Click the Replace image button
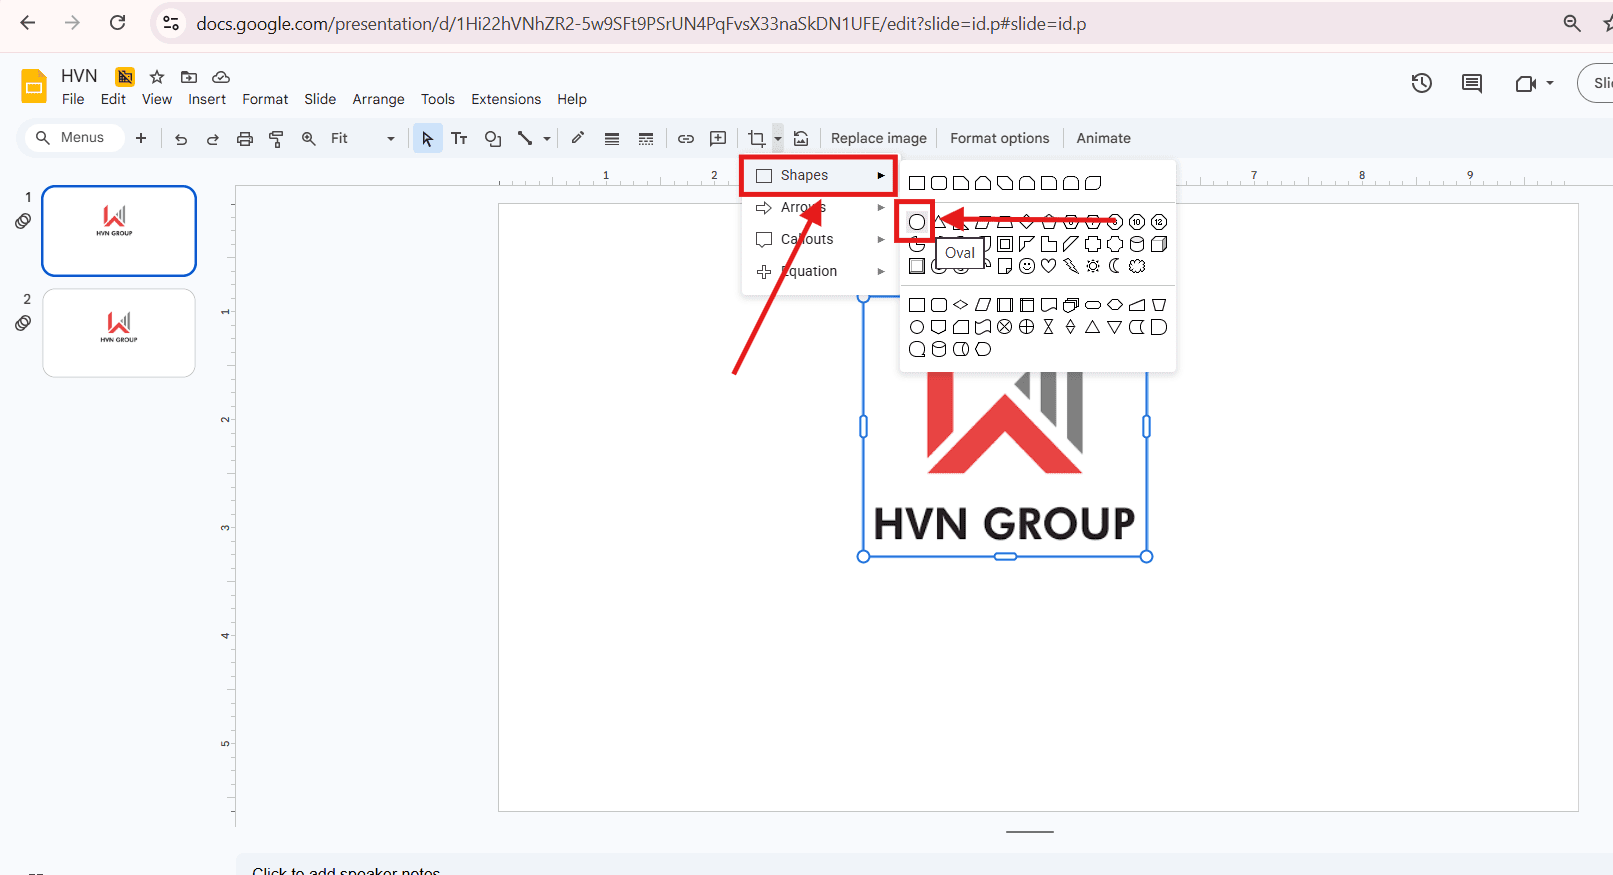Image resolution: width=1613 pixels, height=875 pixels. click(878, 139)
